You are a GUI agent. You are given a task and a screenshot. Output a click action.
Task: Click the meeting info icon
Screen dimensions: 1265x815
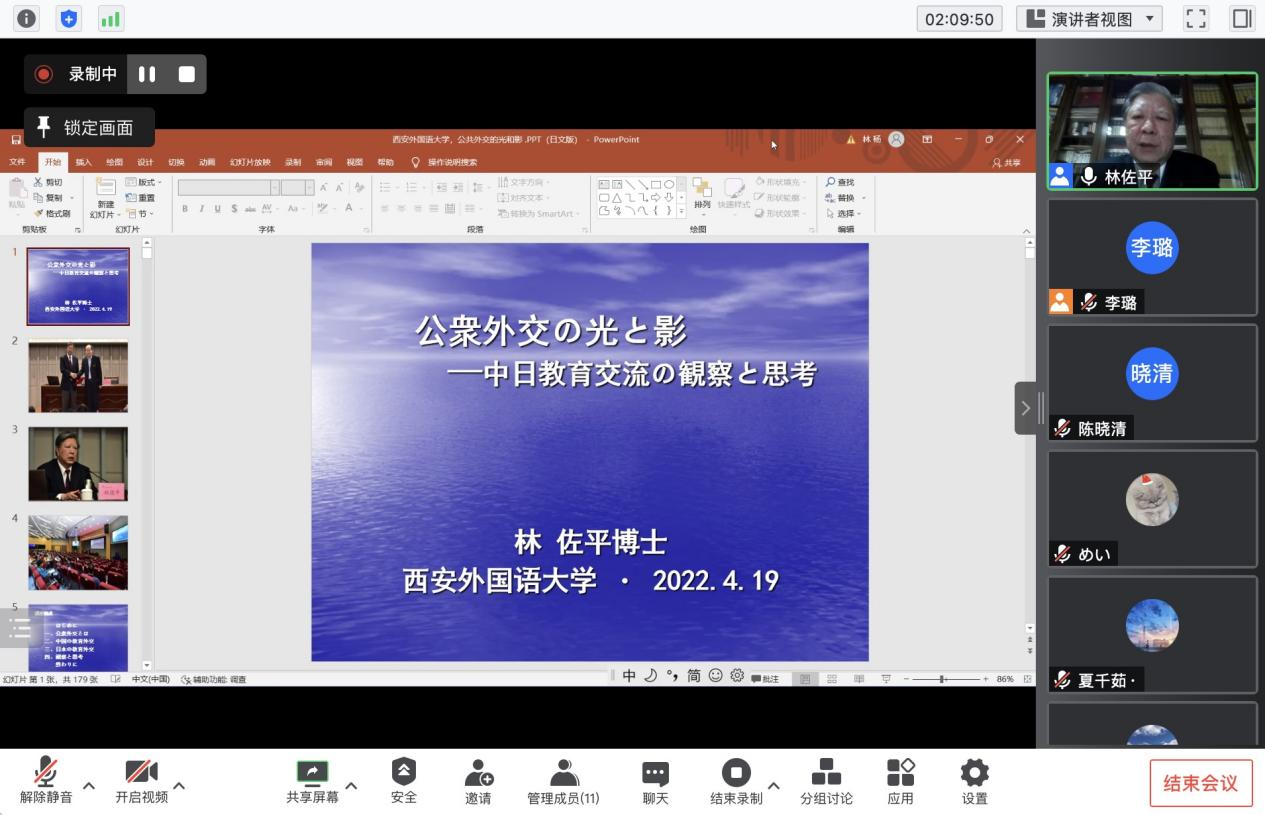25,18
